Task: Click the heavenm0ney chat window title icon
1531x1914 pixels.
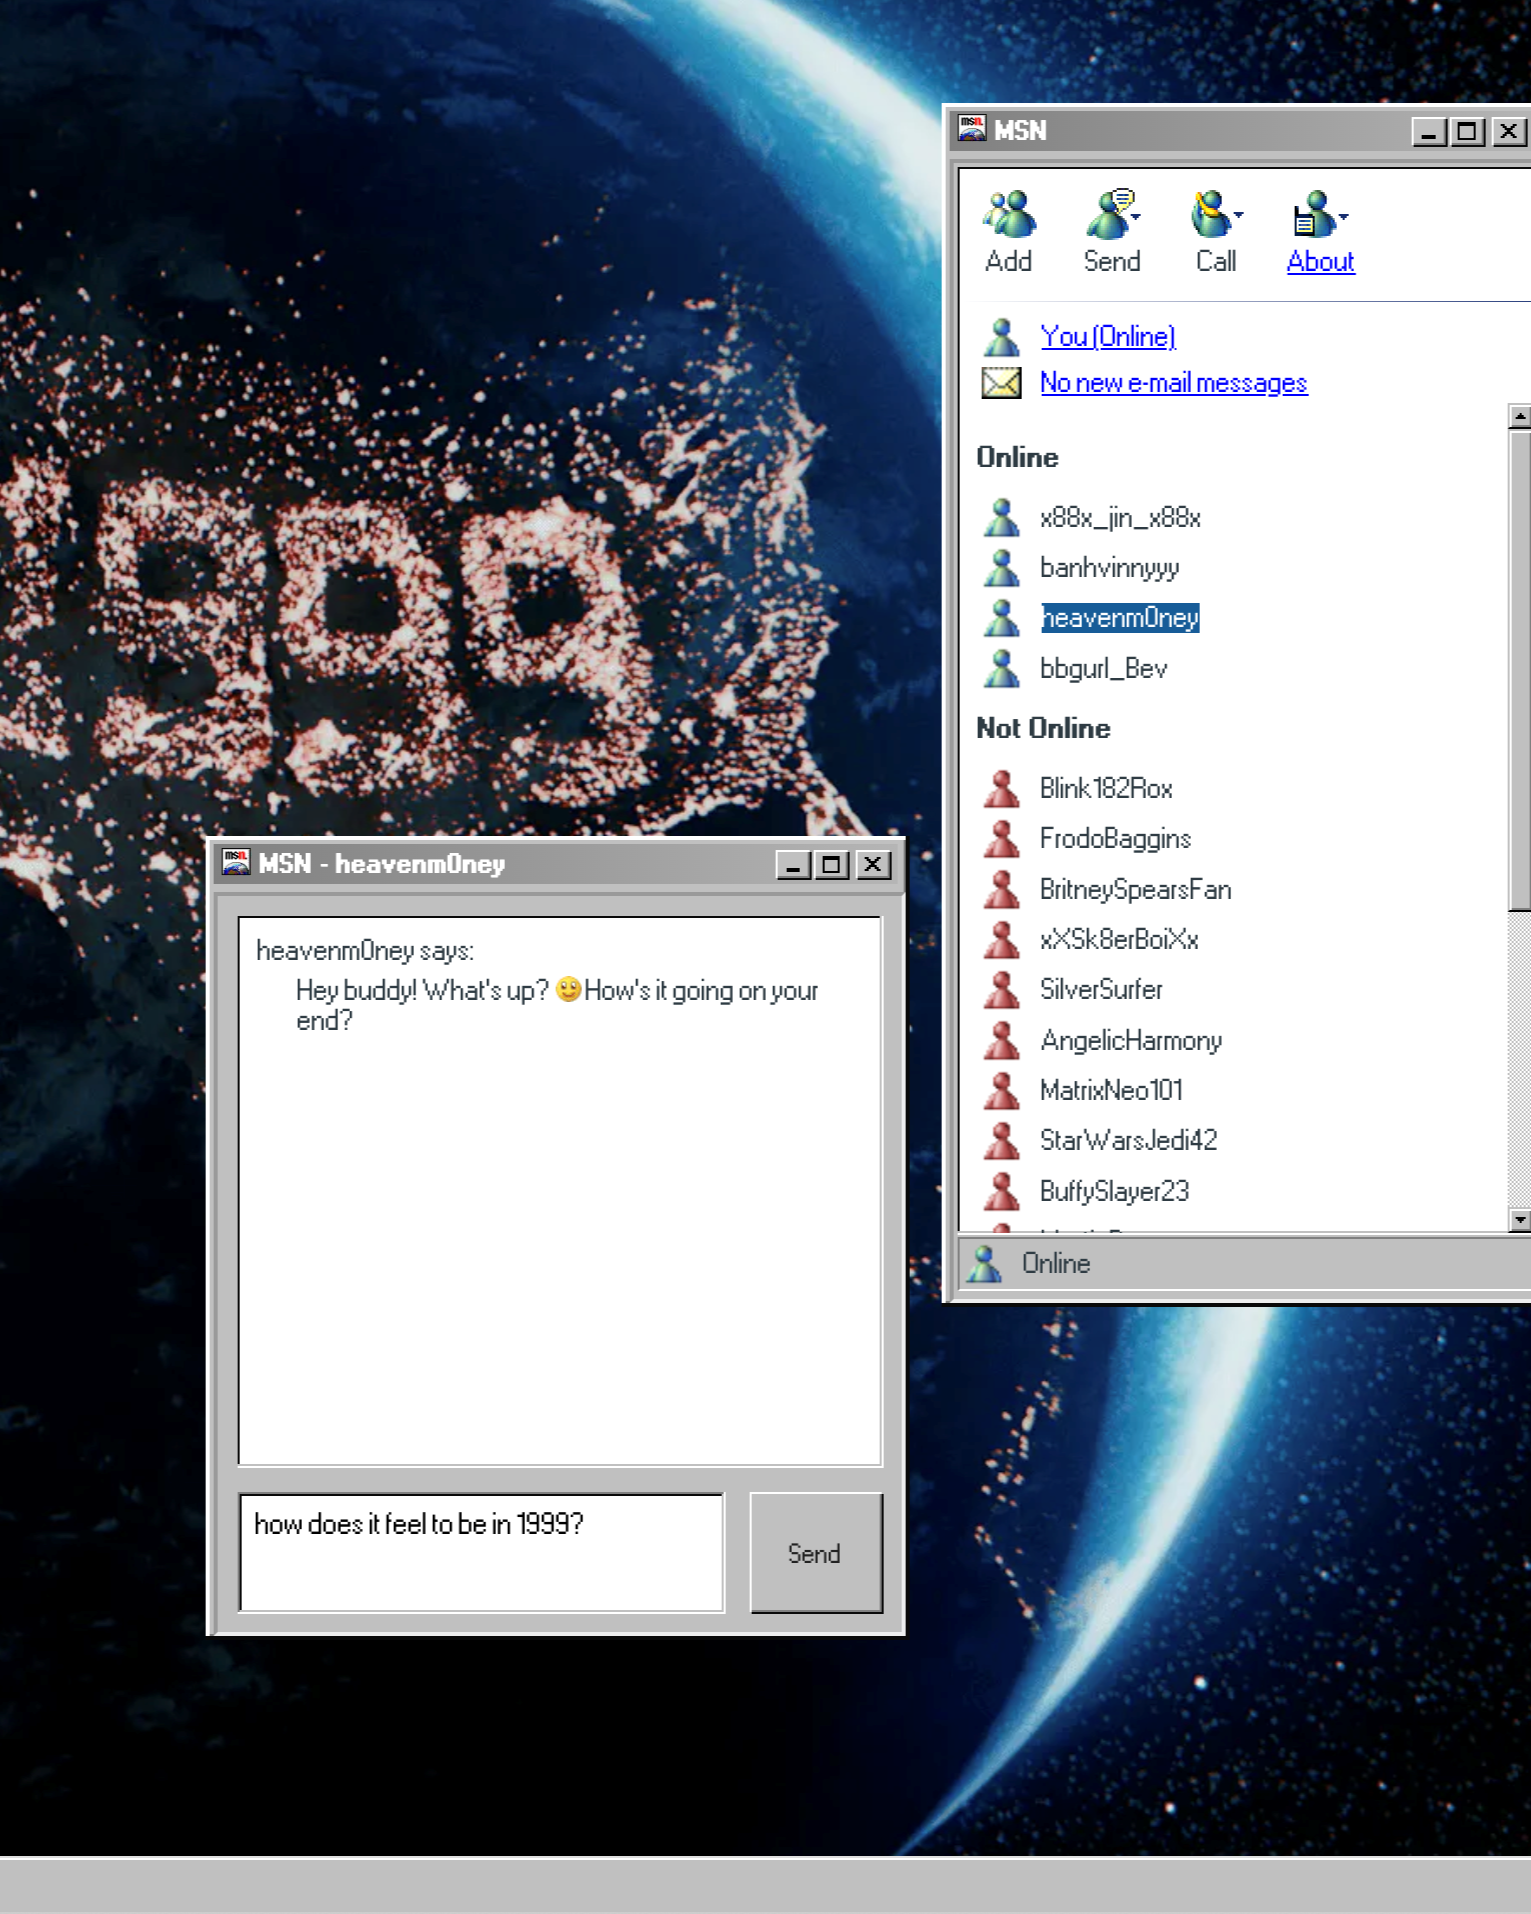Action: pos(236,863)
